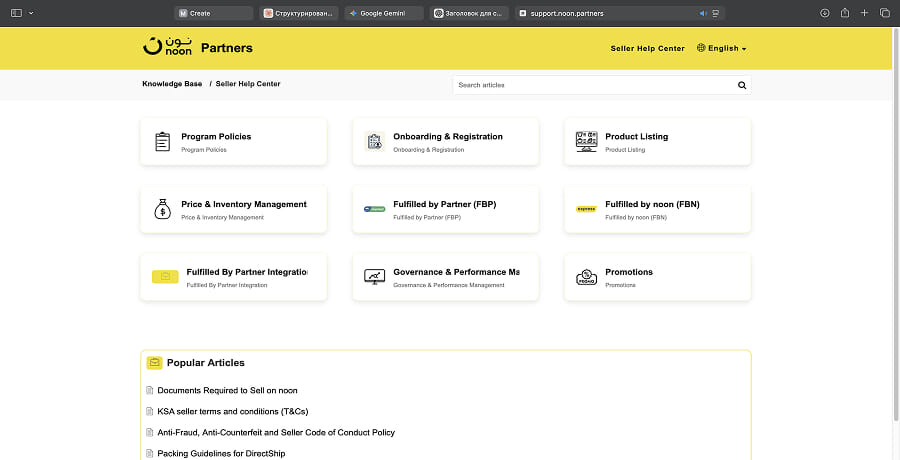This screenshot has height=460, width=900.
Task: Switch to the Google Gemini tab
Action: click(384, 13)
